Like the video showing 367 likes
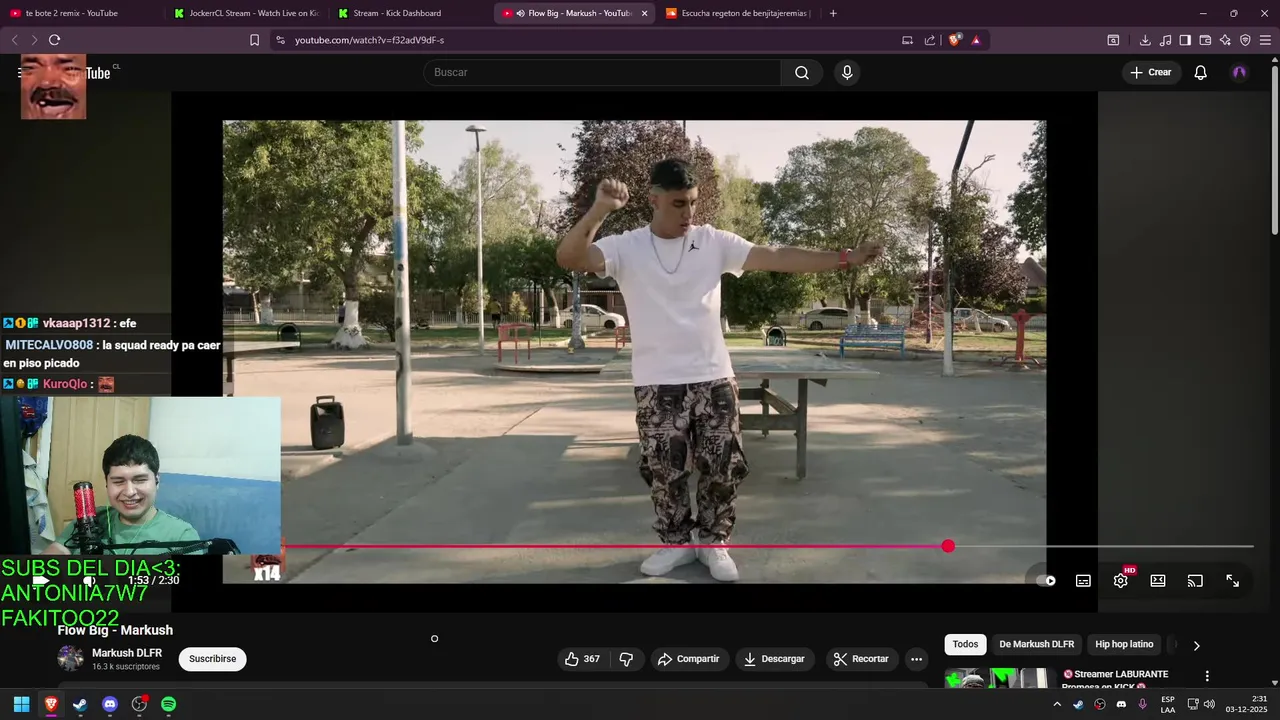 click(x=582, y=659)
